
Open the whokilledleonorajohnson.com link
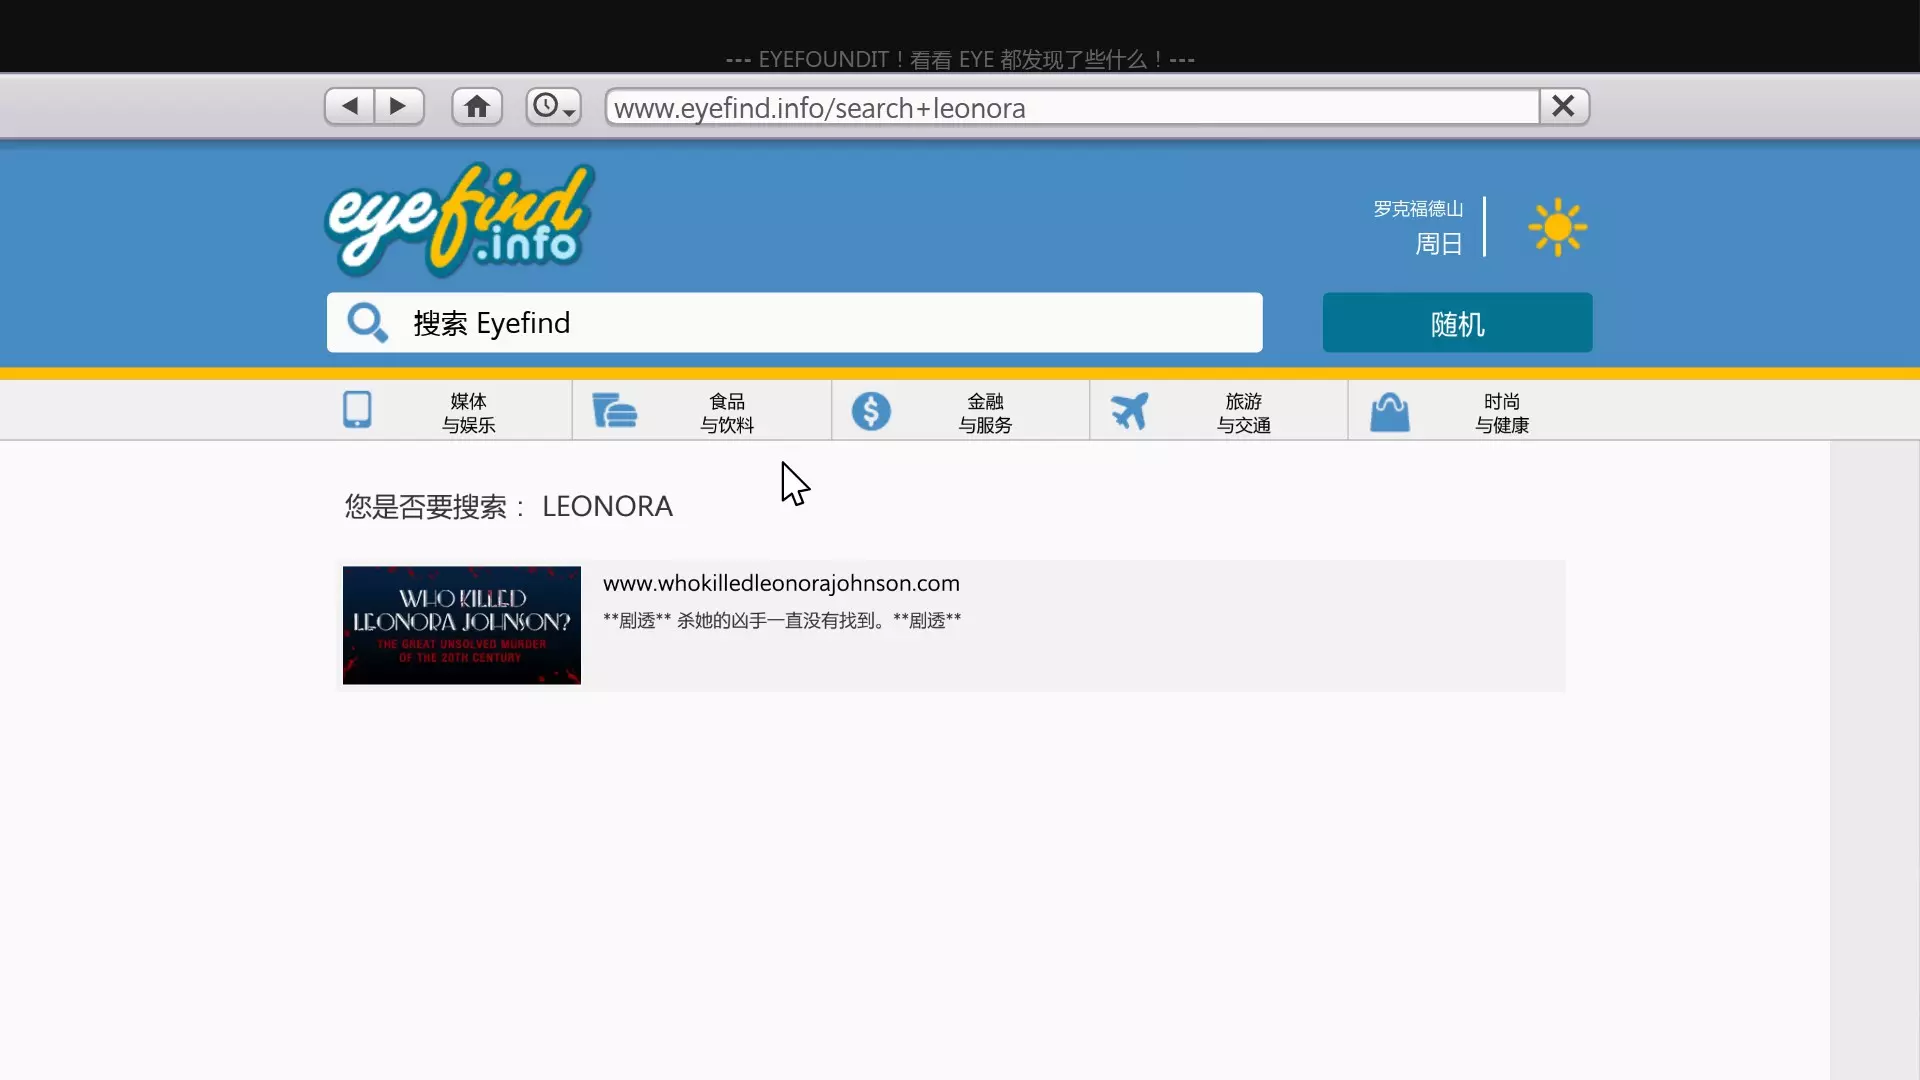(781, 583)
